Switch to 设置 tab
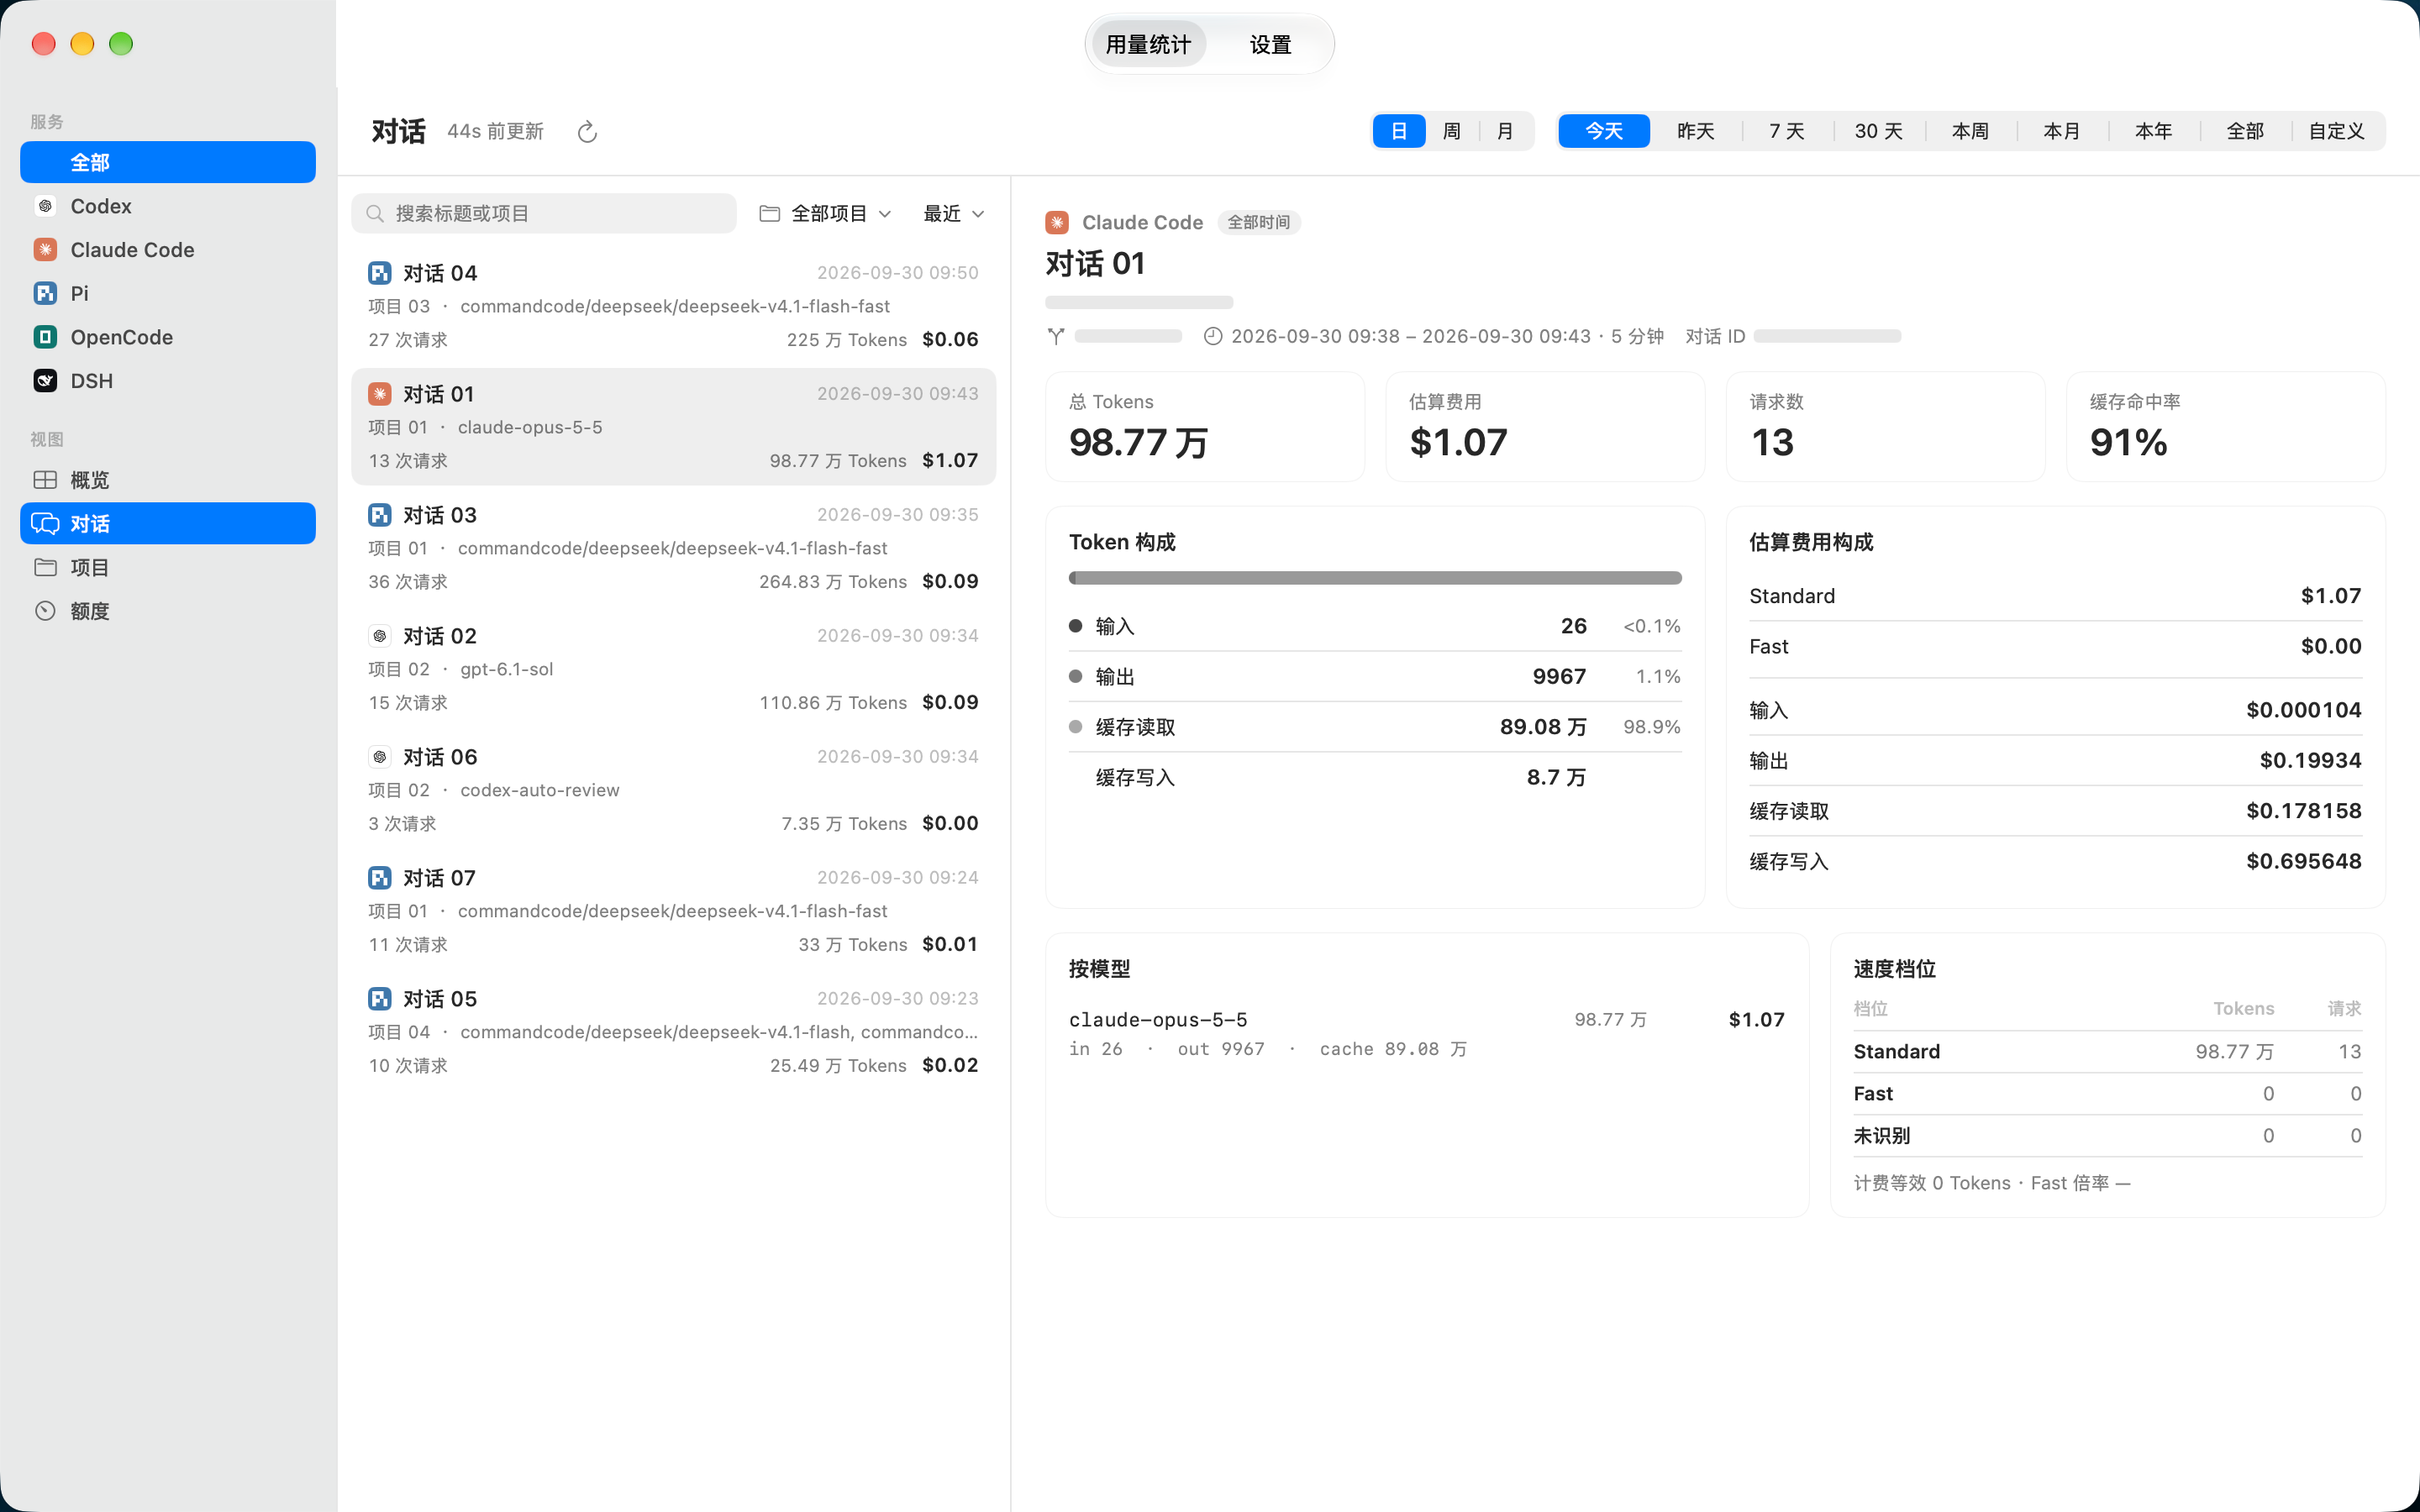2420x1512 pixels. coord(1270,44)
